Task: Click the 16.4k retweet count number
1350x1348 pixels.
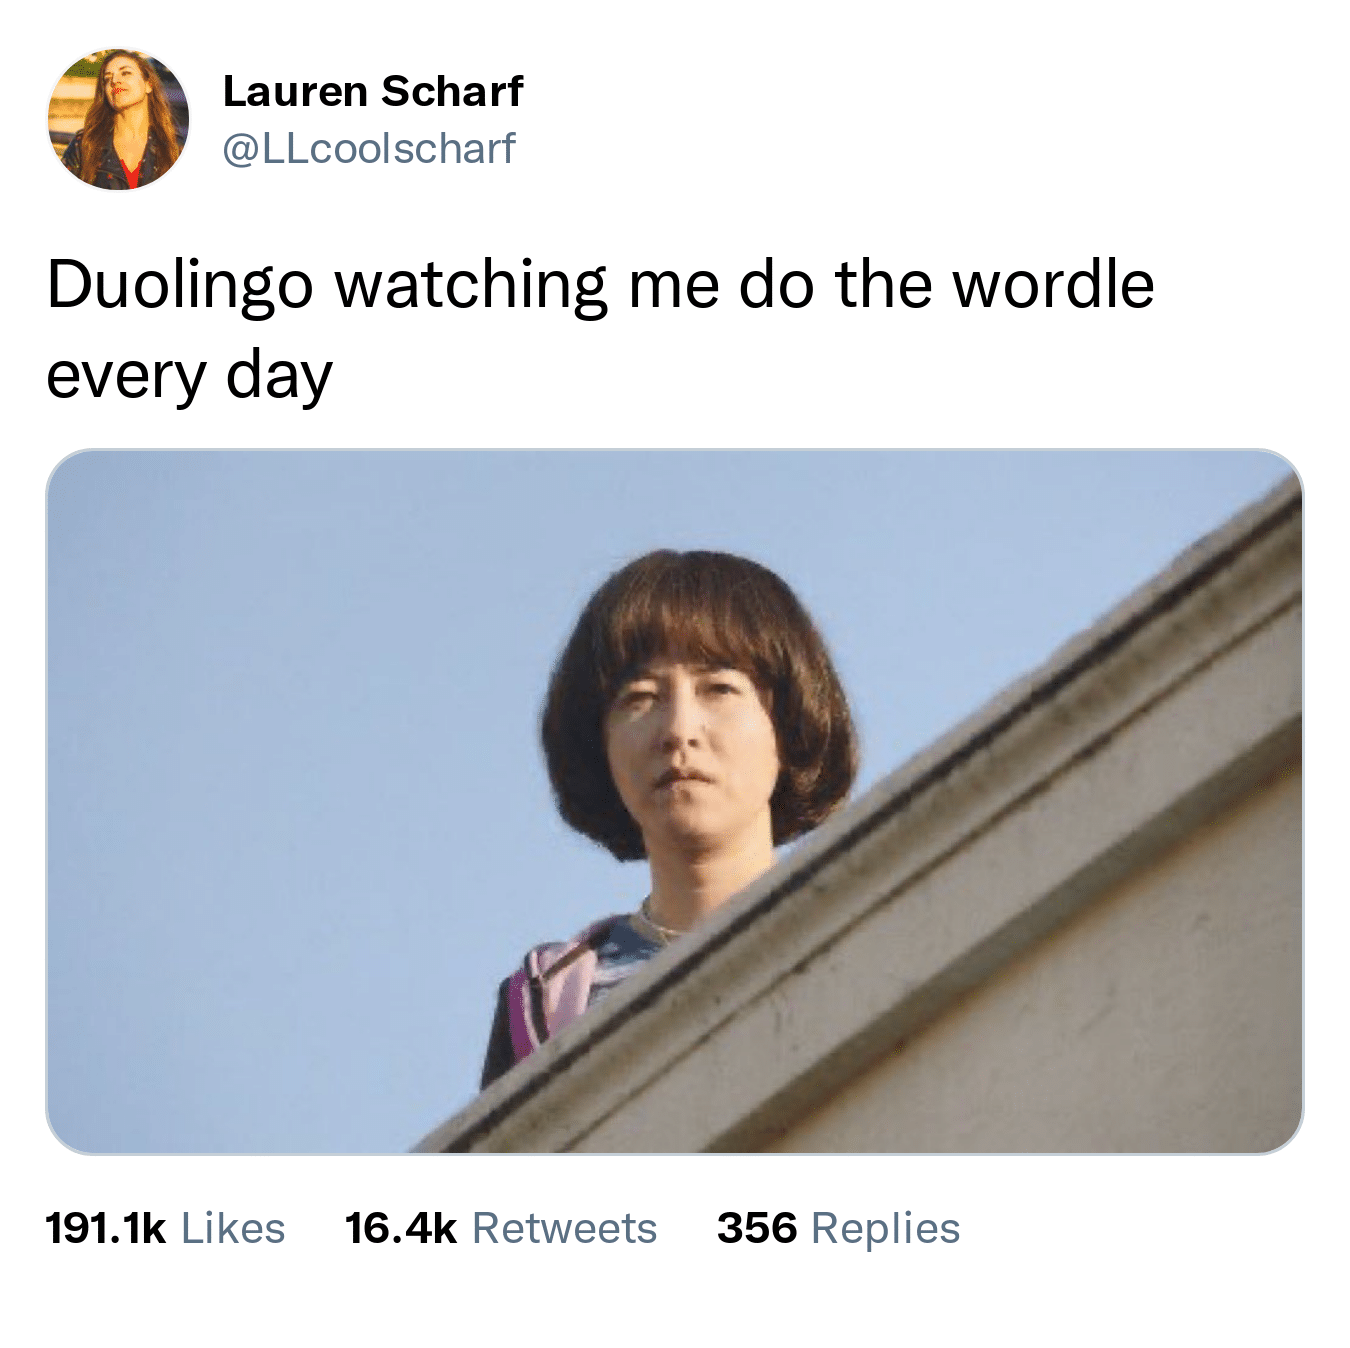Action: pyautogui.click(x=401, y=1228)
